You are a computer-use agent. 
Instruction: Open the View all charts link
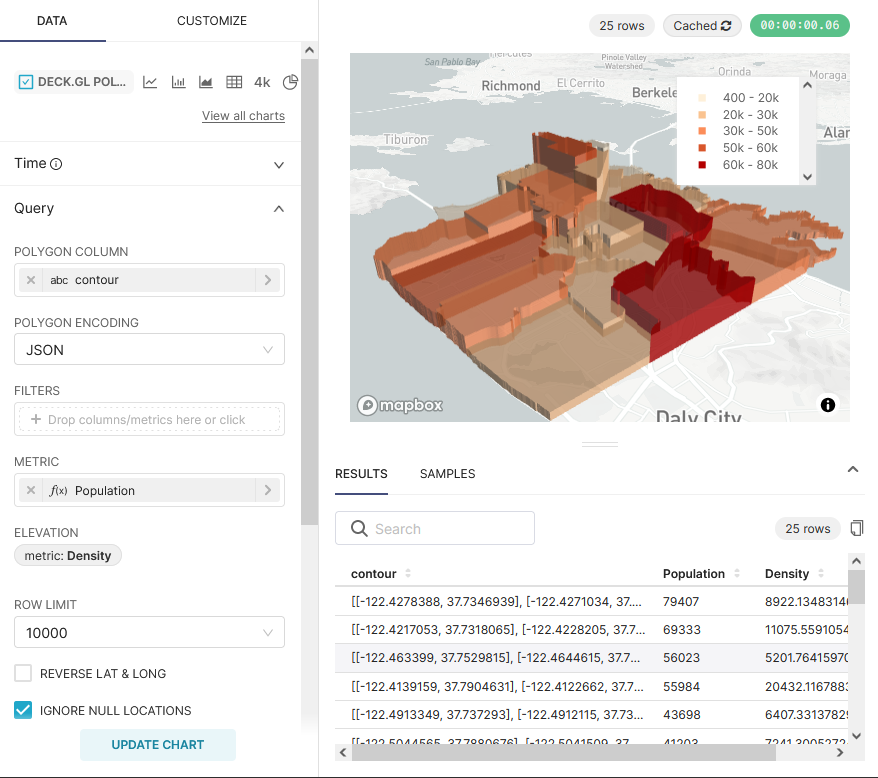(x=243, y=116)
